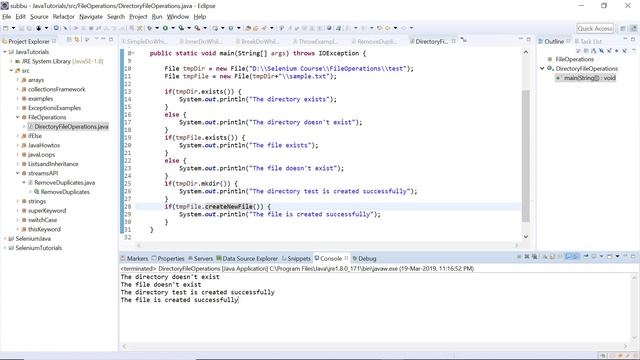Open the Servers tab
The width and height of the screenshot is (640, 360).
point(200,258)
